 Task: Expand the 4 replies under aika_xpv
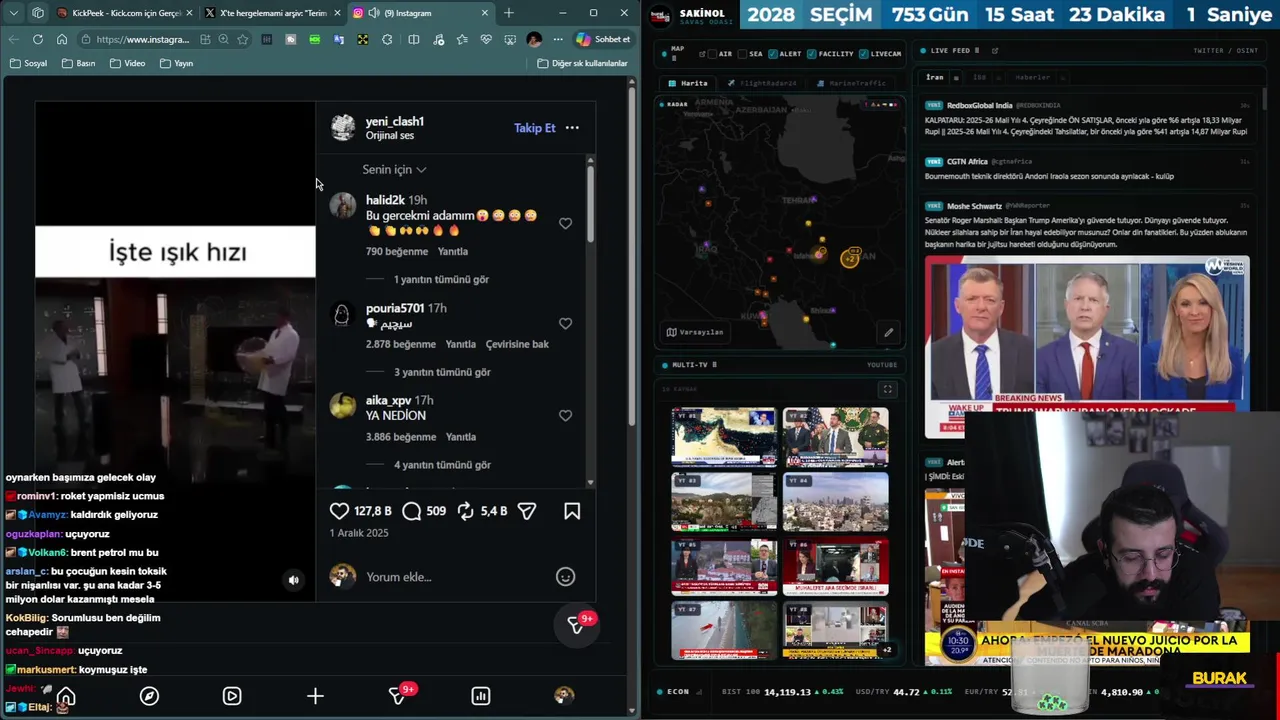pyautogui.click(x=441, y=465)
